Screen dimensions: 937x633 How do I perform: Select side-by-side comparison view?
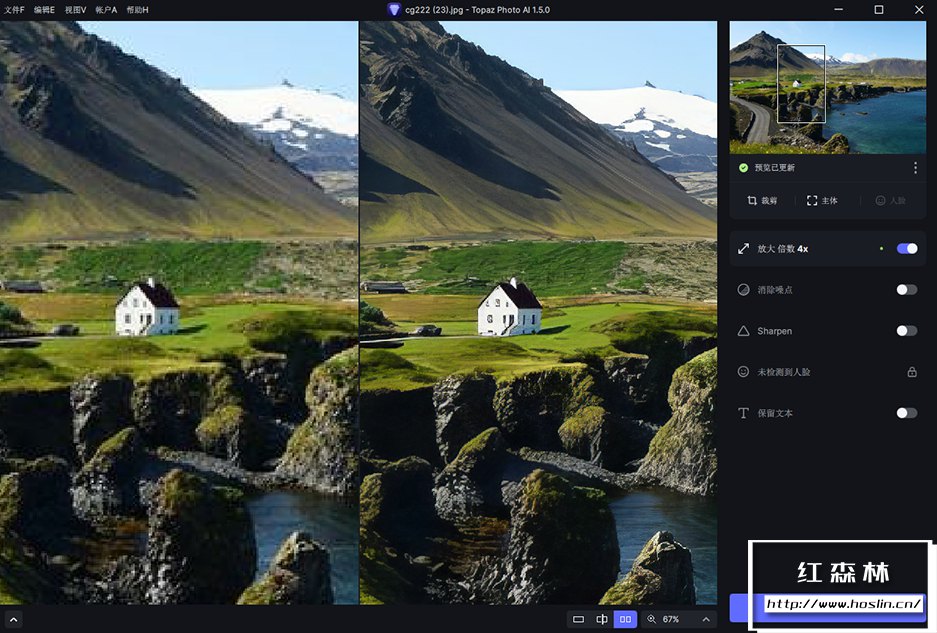click(625, 619)
